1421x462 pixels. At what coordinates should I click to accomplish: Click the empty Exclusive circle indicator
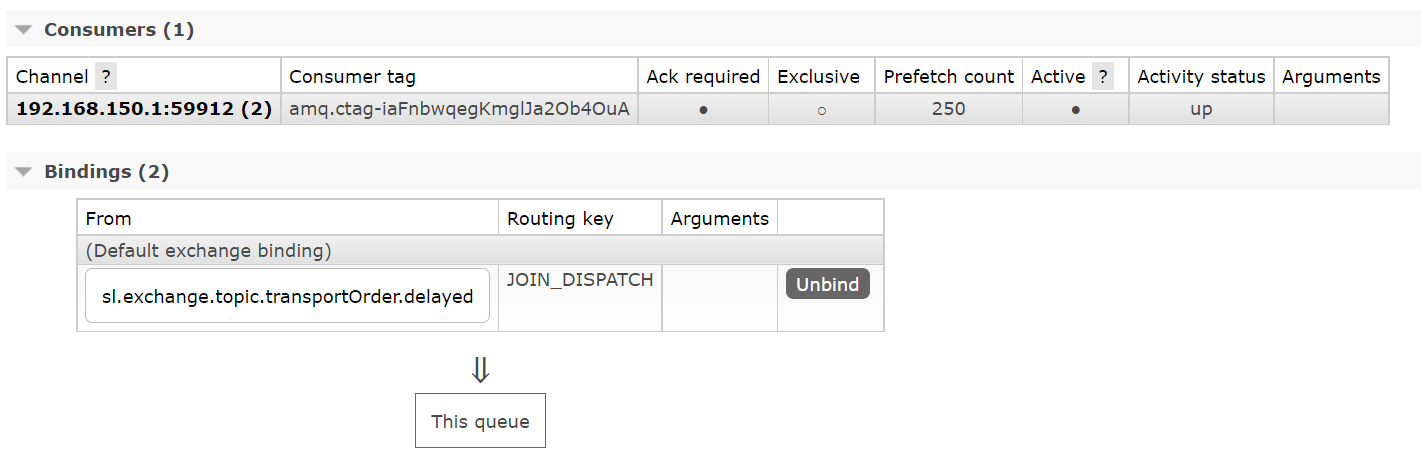click(821, 110)
